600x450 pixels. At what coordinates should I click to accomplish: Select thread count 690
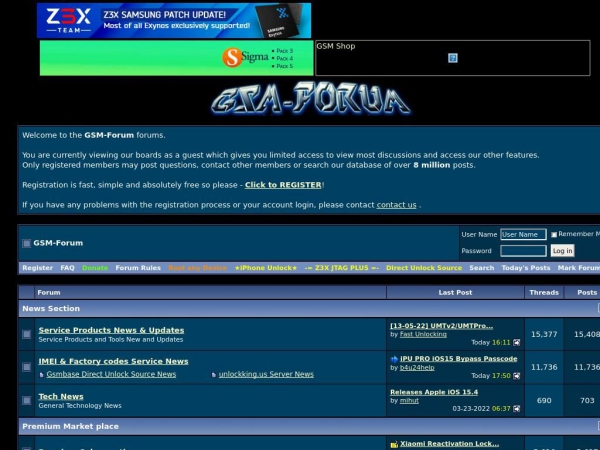pos(544,400)
